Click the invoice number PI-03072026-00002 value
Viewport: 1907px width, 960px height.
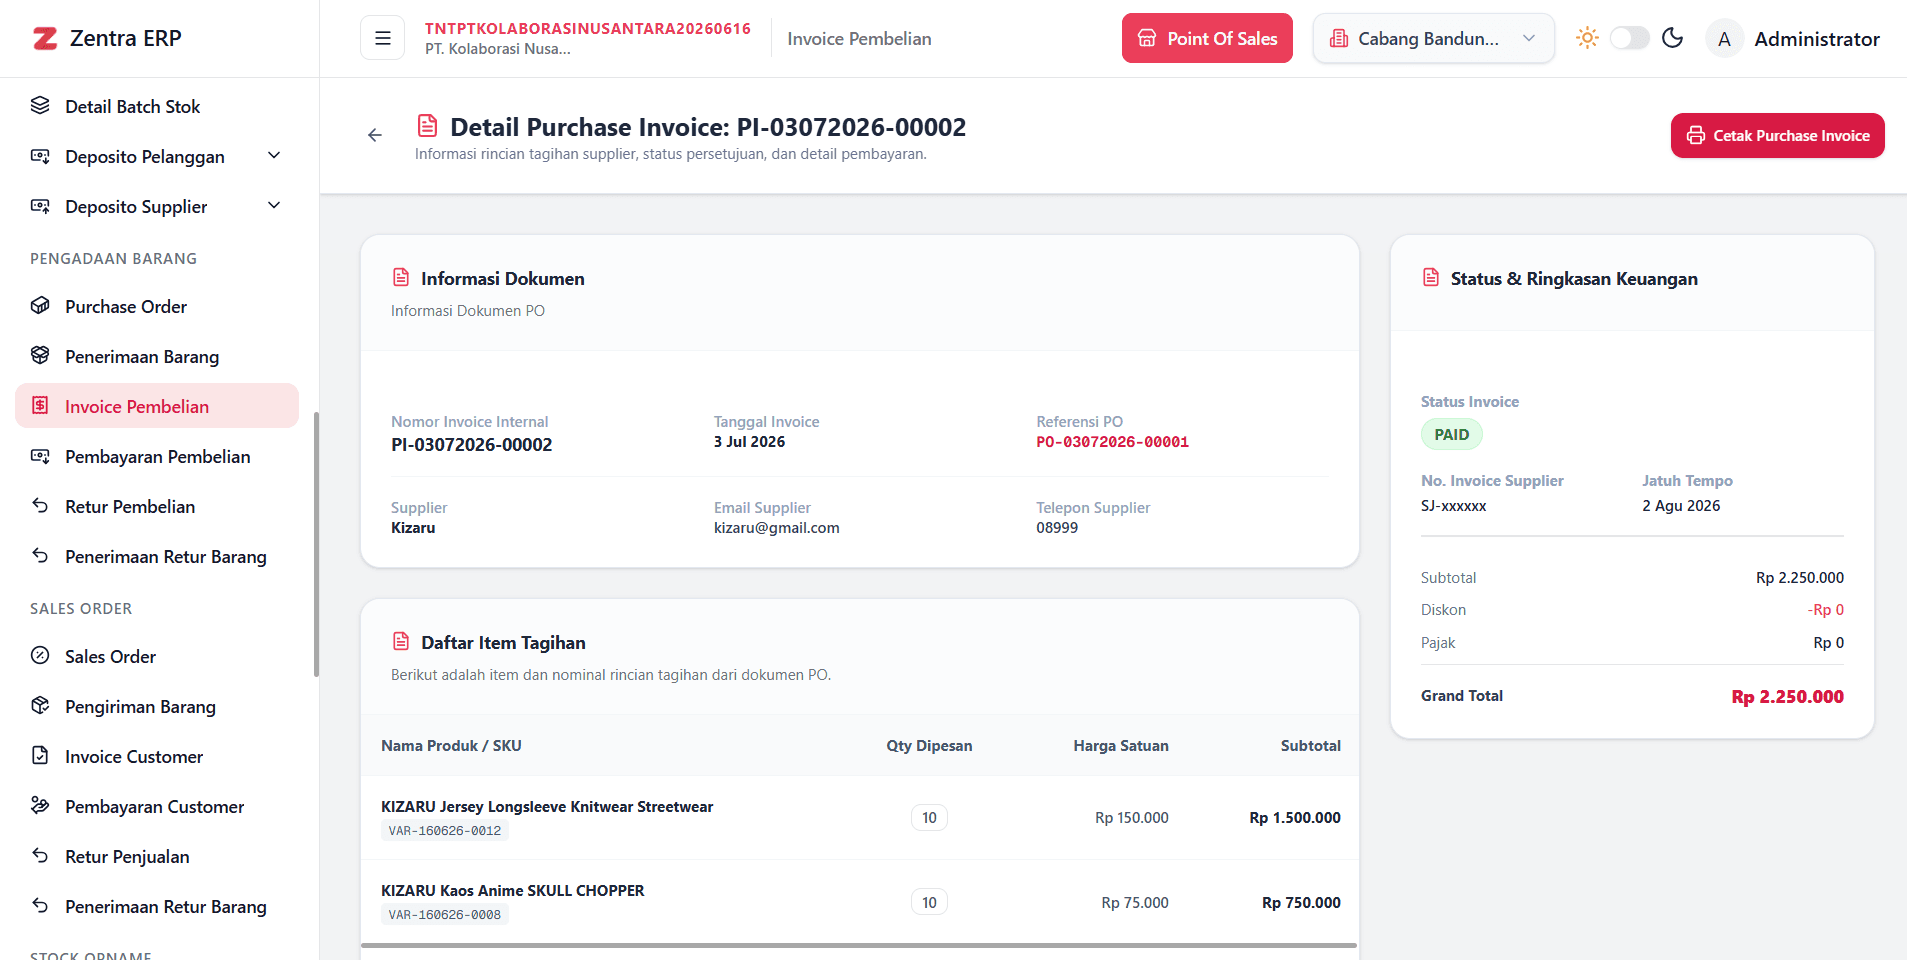pyautogui.click(x=472, y=445)
